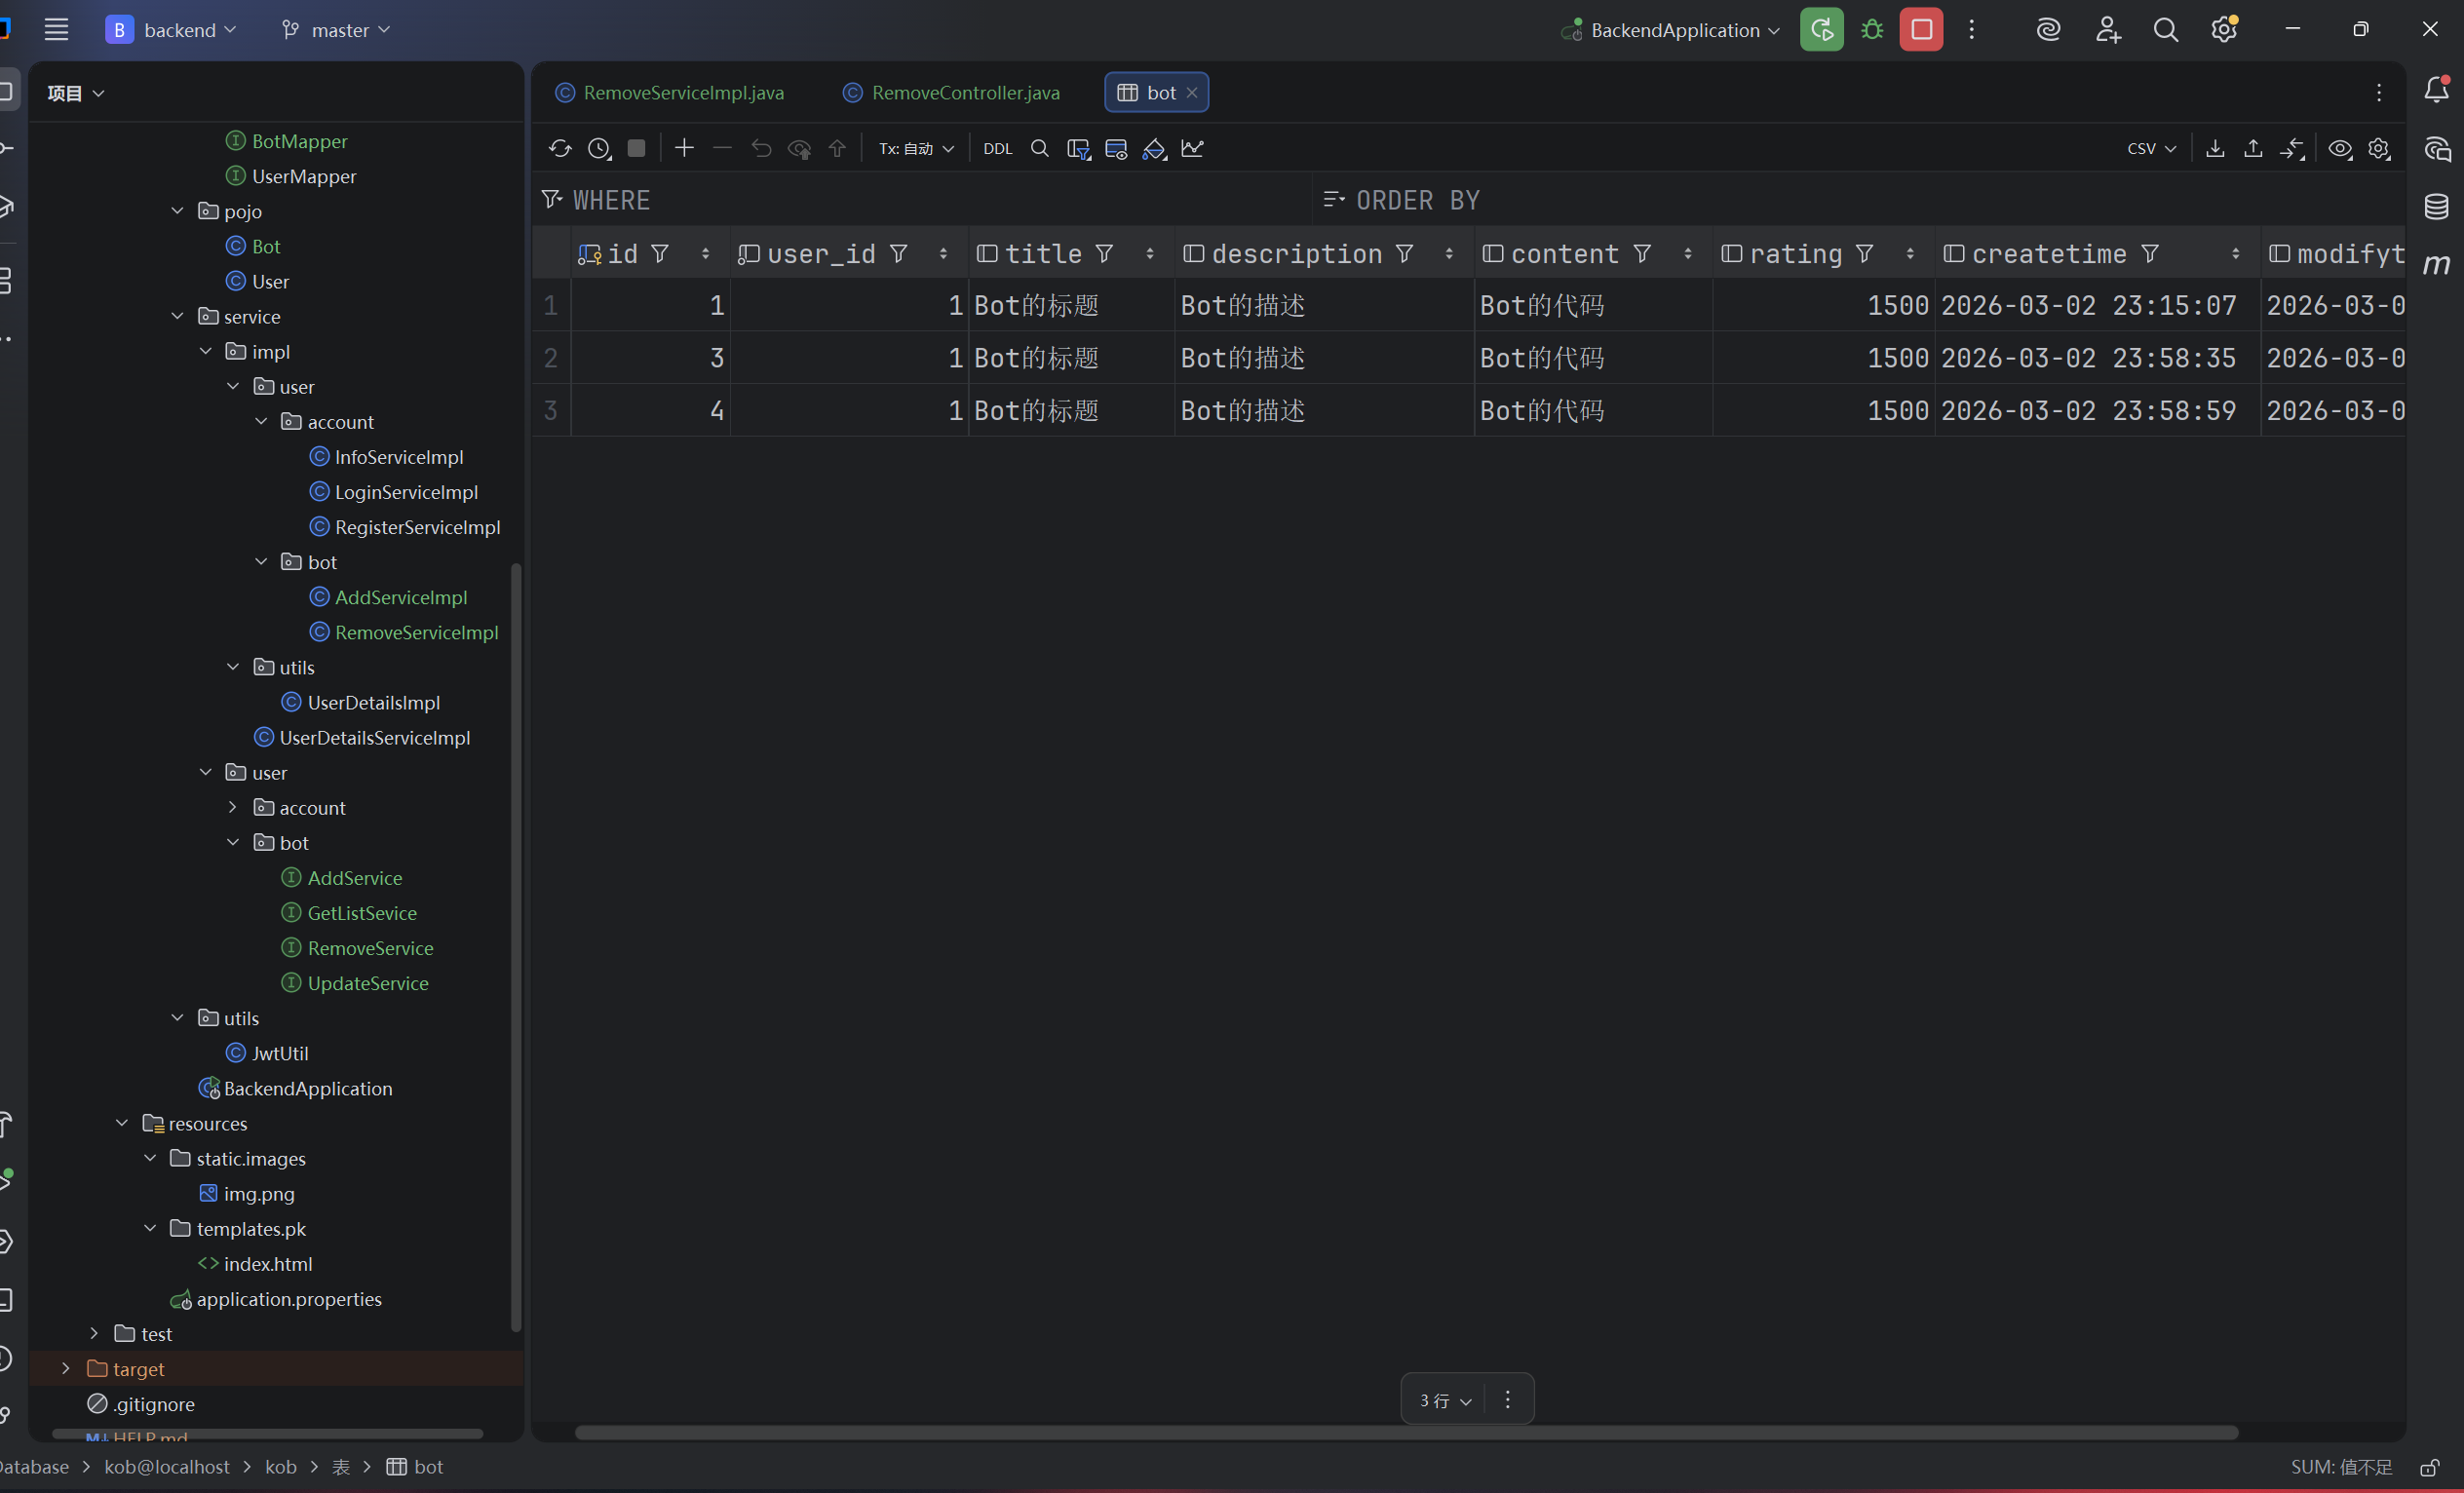Click the show chart icon in toolbar
This screenshot has width=2464, height=1493.
1192,149
